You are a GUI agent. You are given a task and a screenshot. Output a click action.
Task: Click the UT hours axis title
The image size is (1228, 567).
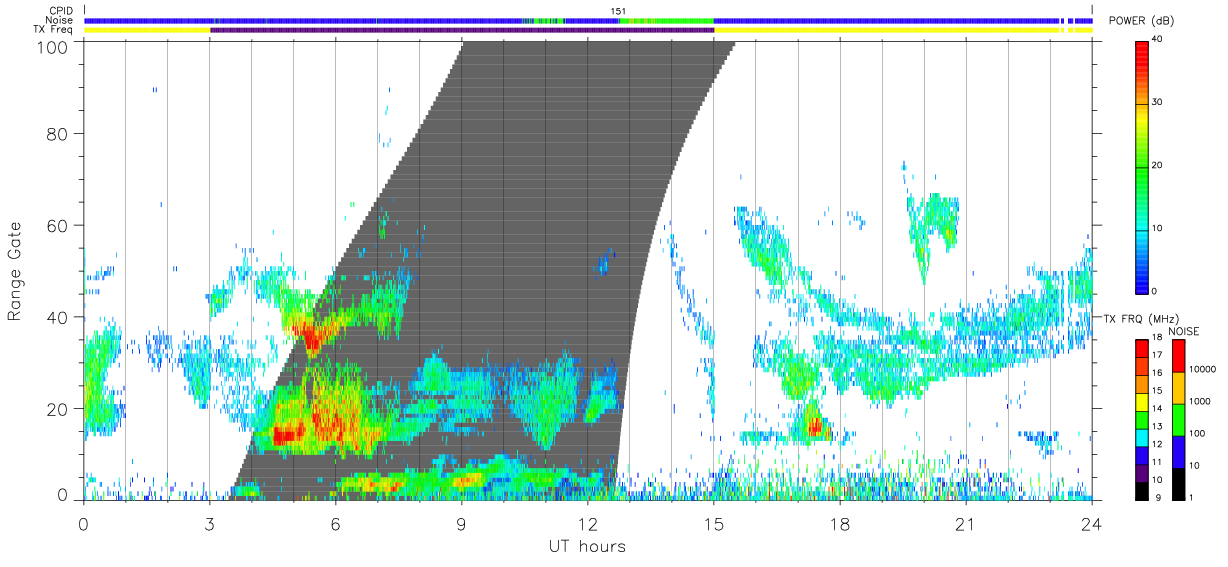(x=587, y=546)
